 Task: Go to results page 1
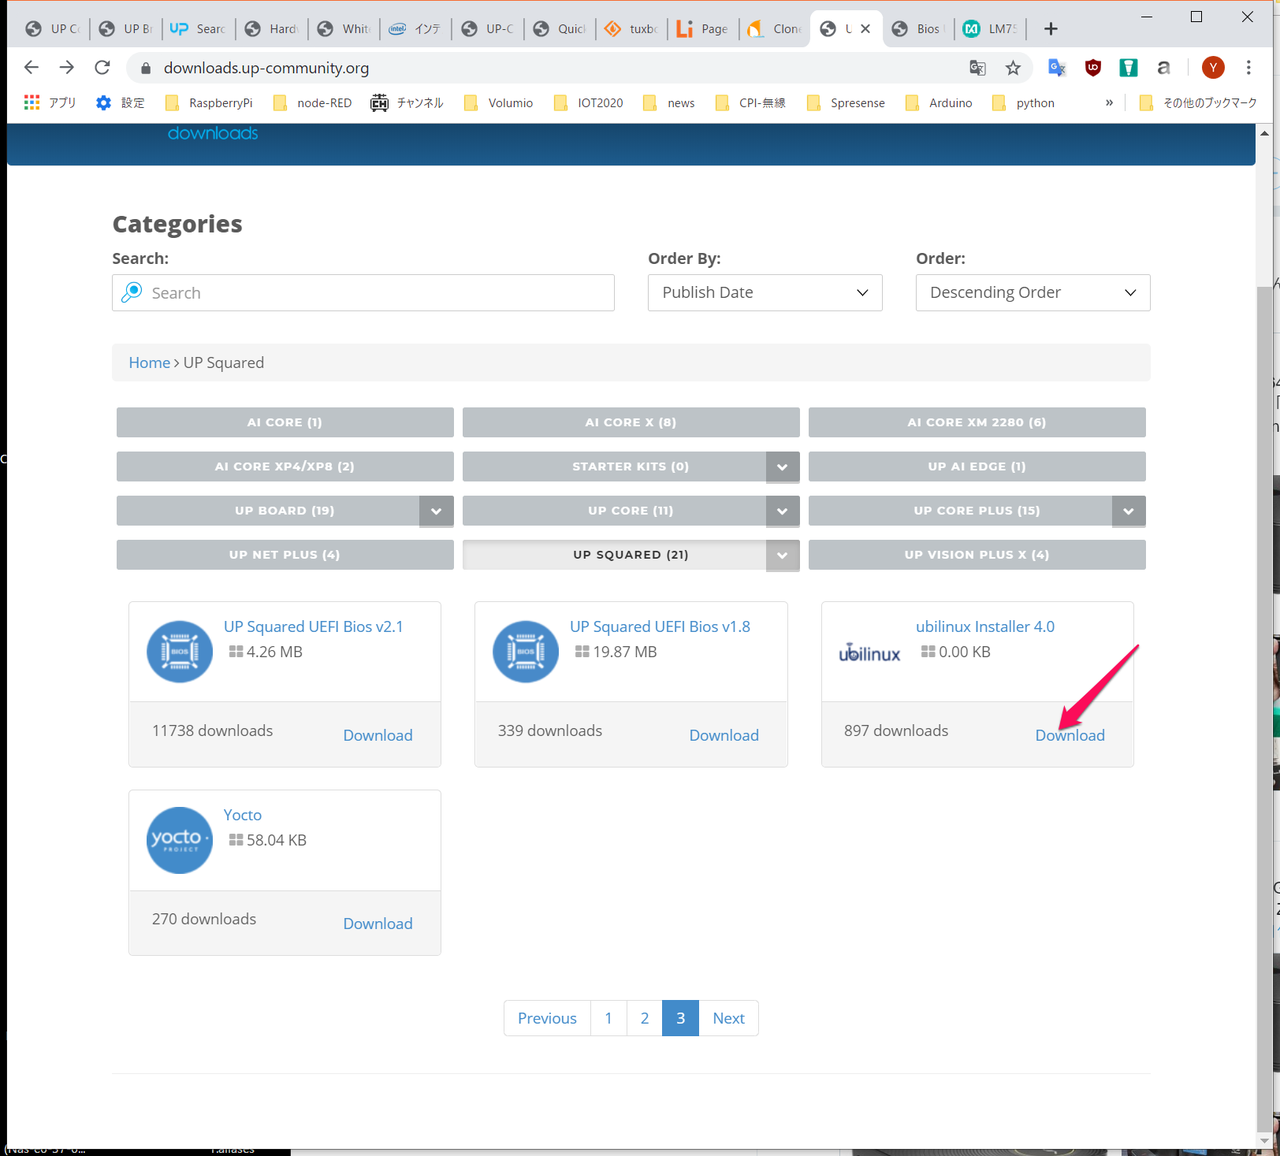(x=608, y=1018)
